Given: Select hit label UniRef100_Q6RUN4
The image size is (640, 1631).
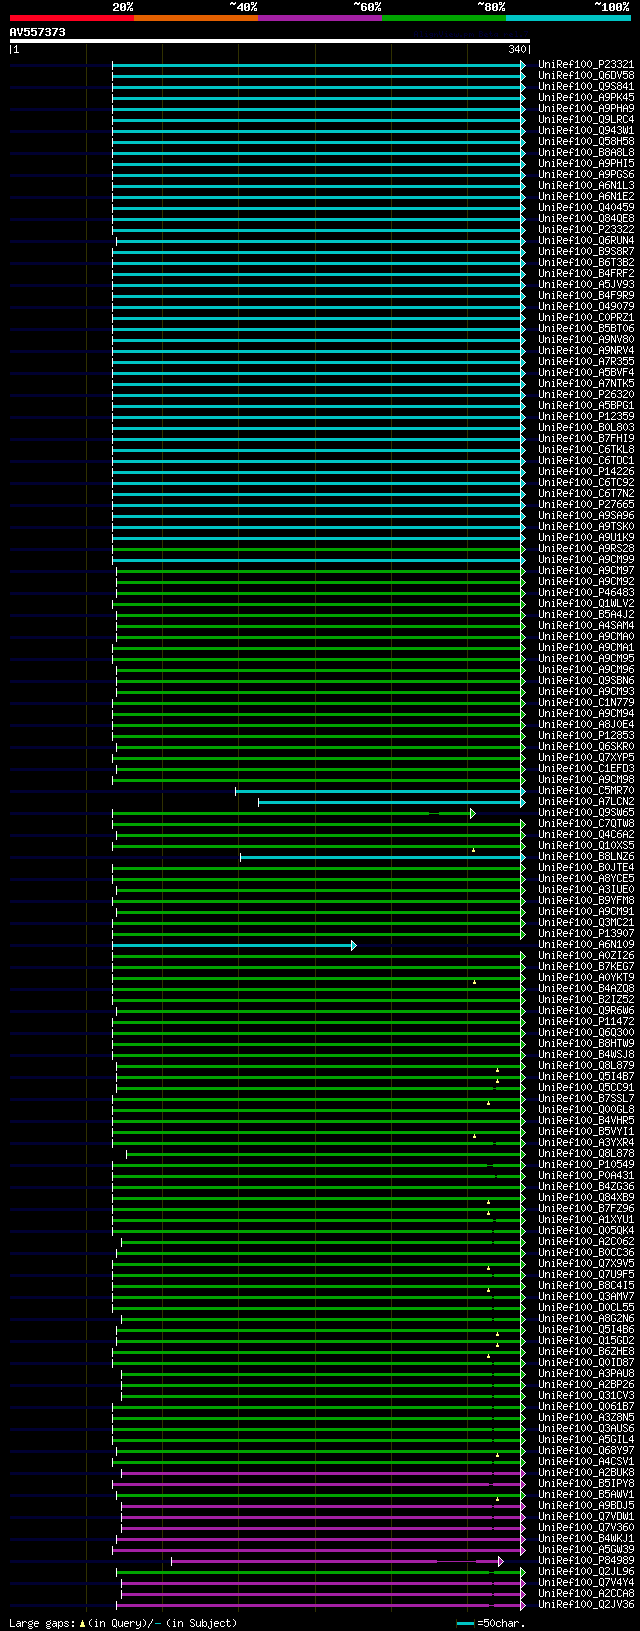Looking at the screenshot, I should pyautogui.click(x=586, y=241).
